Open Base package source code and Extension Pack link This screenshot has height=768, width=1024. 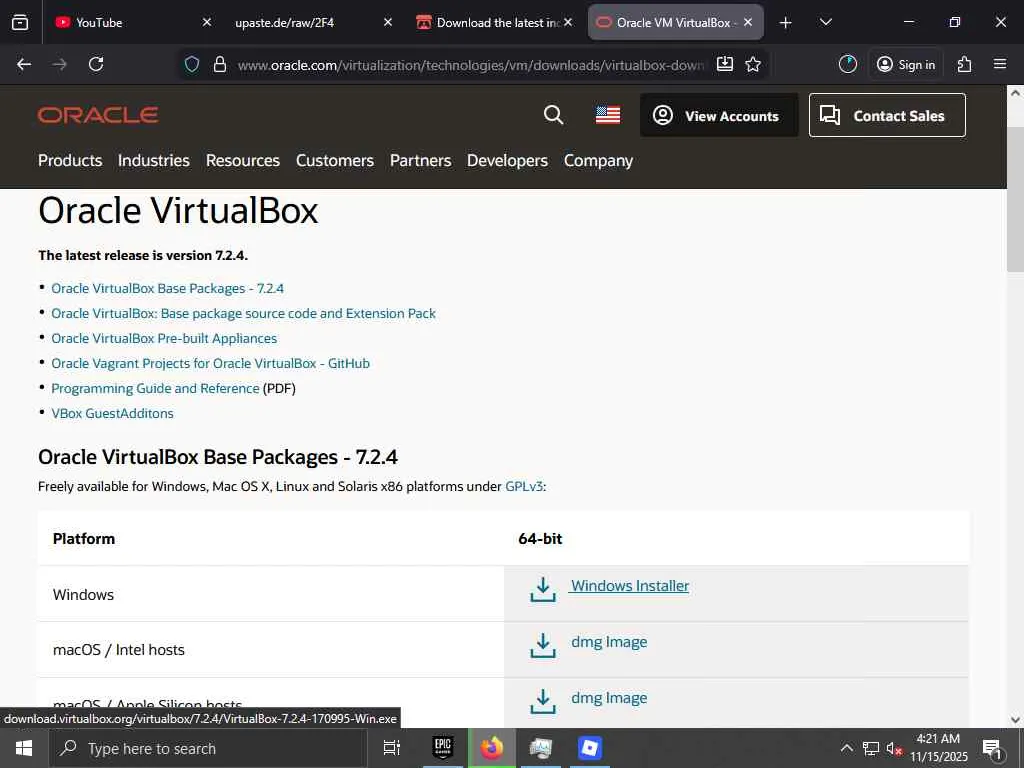(243, 313)
